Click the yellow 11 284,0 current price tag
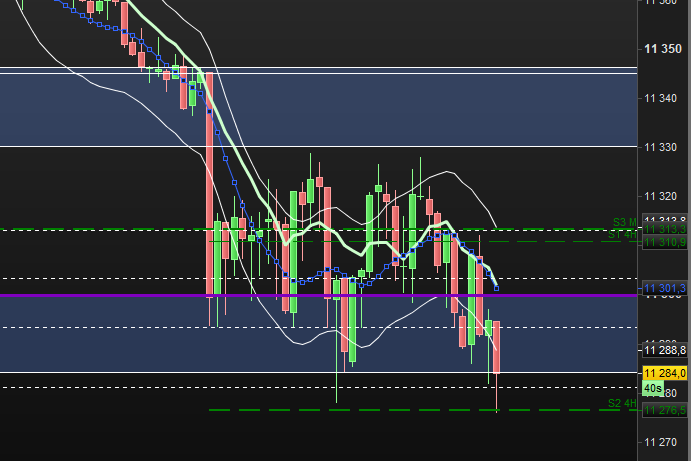691x461 pixels. (x=665, y=373)
